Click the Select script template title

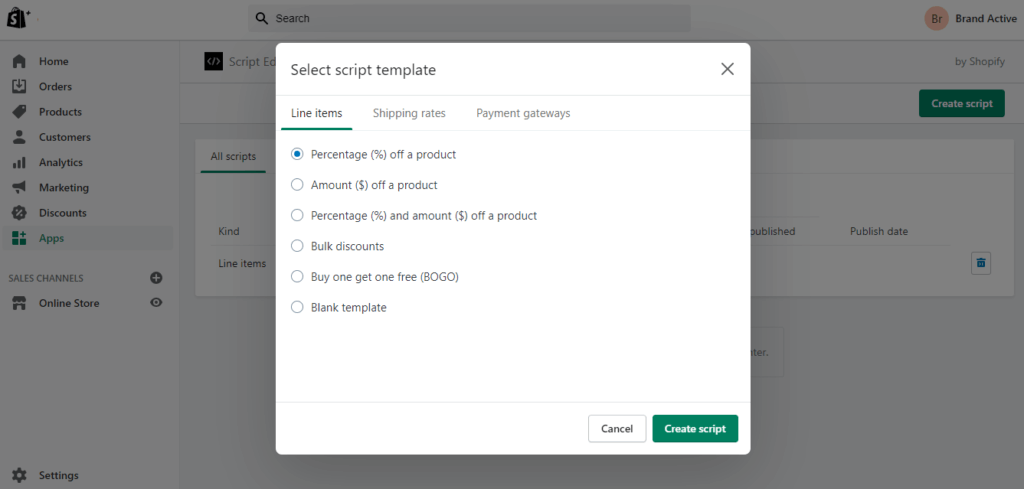pyautogui.click(x=363, y=70)
